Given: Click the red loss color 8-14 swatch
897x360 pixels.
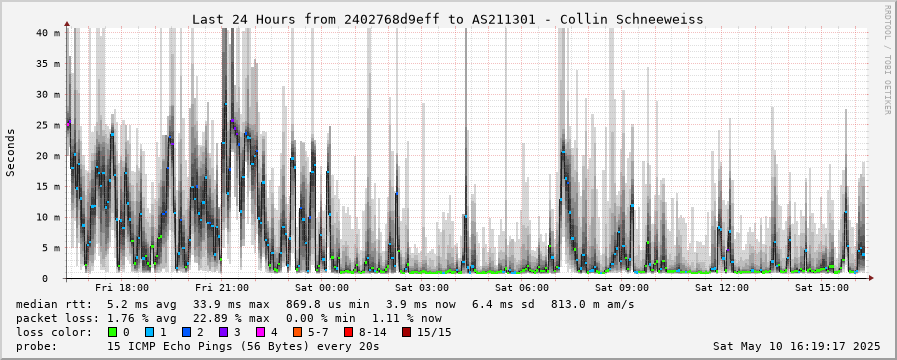Looking at the screenshot, I should pos(348,332).
